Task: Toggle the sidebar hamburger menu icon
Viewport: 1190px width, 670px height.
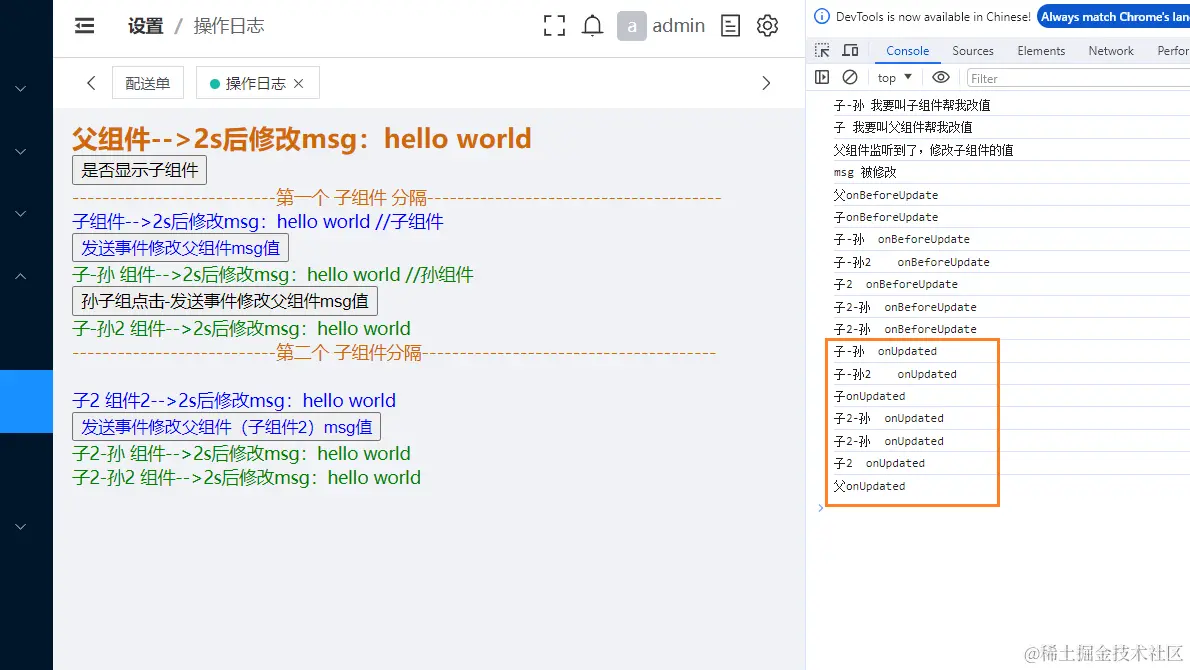Action: 84,26
